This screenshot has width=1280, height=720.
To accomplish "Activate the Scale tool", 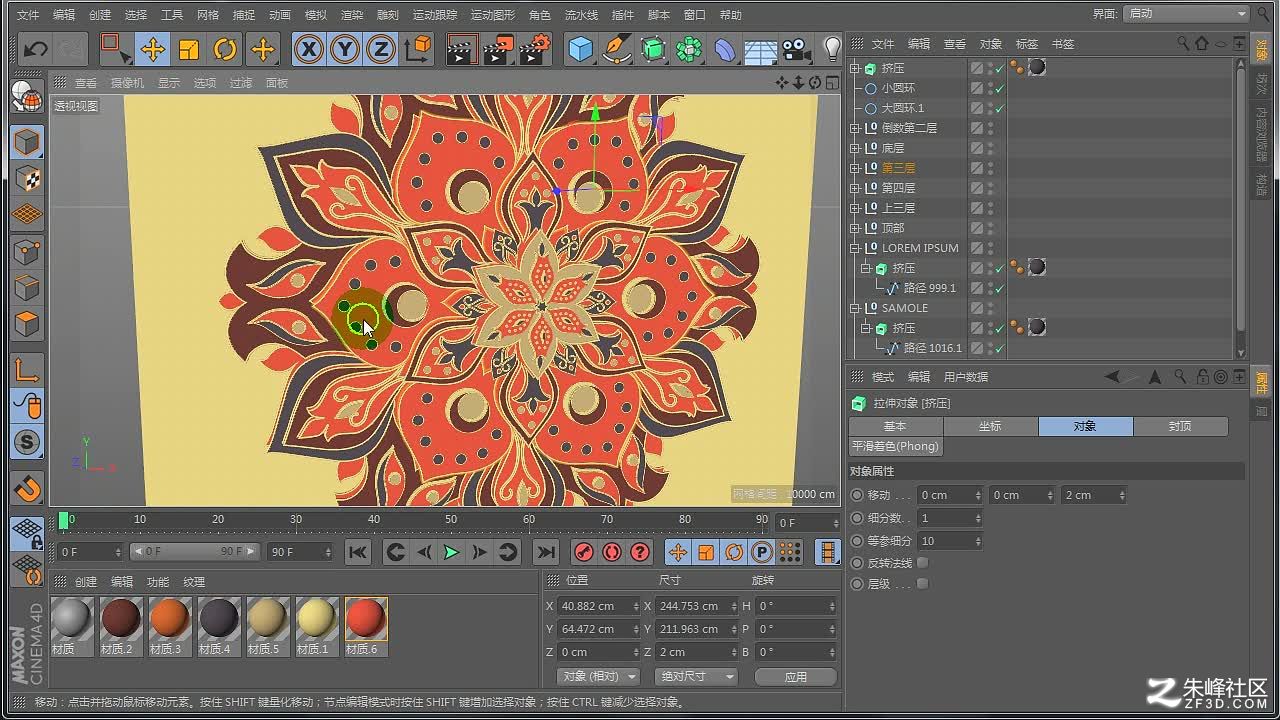I will [x=189, y=49].
